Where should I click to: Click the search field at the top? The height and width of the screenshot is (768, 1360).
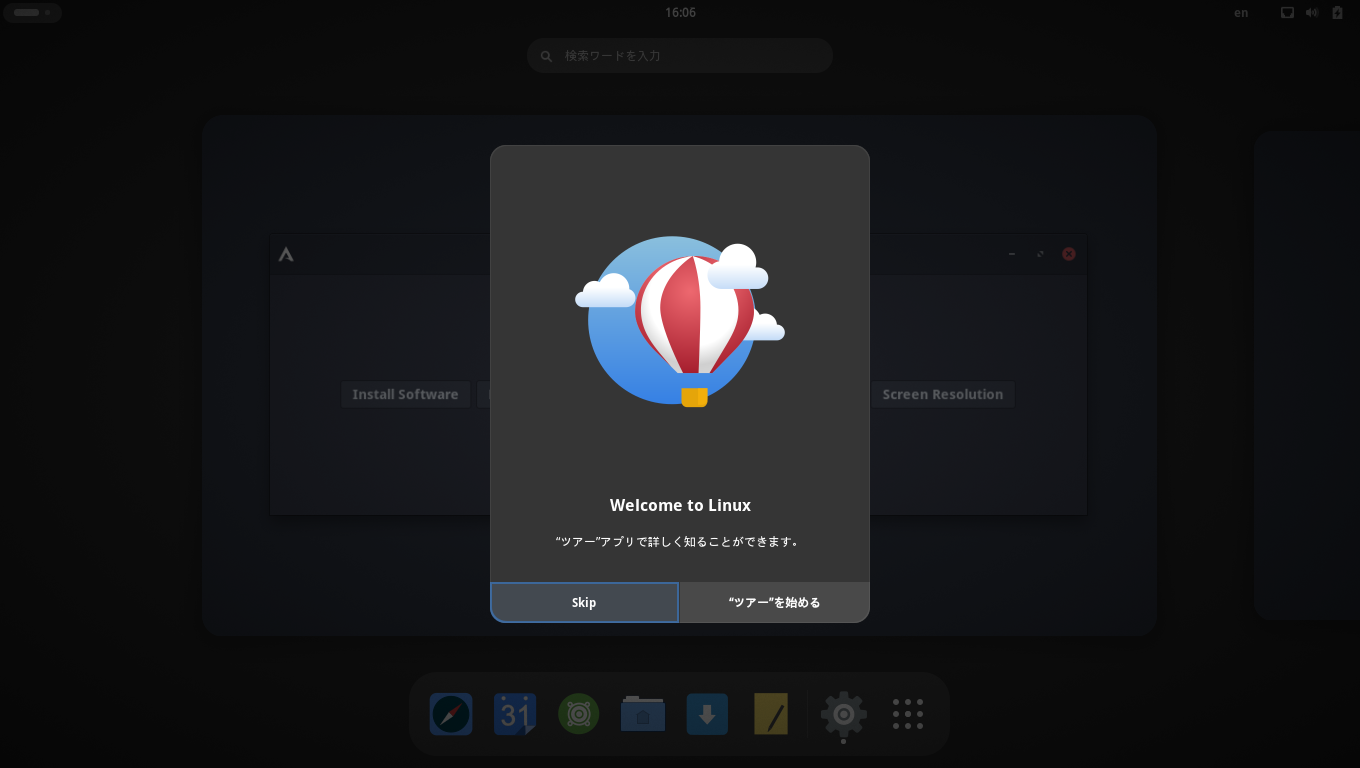(x=680, y=56)
